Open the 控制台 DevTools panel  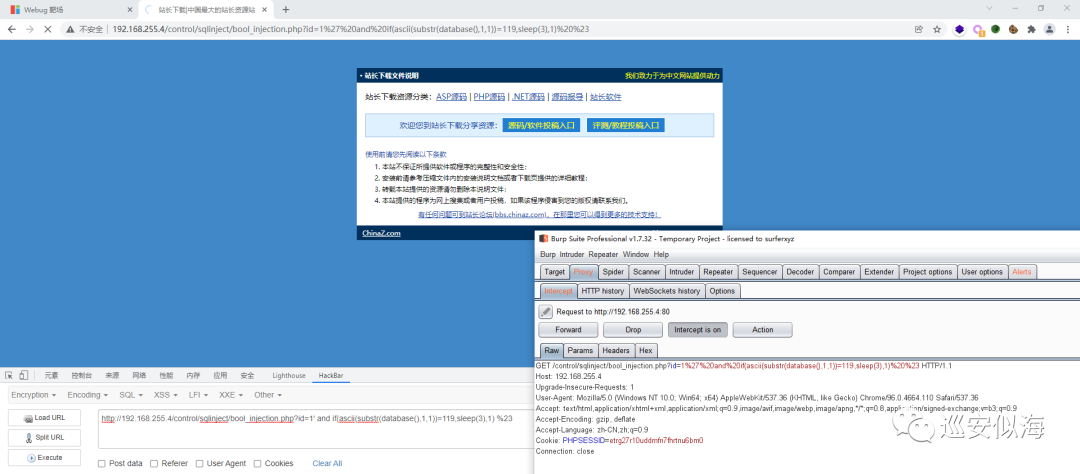[81, 375]
